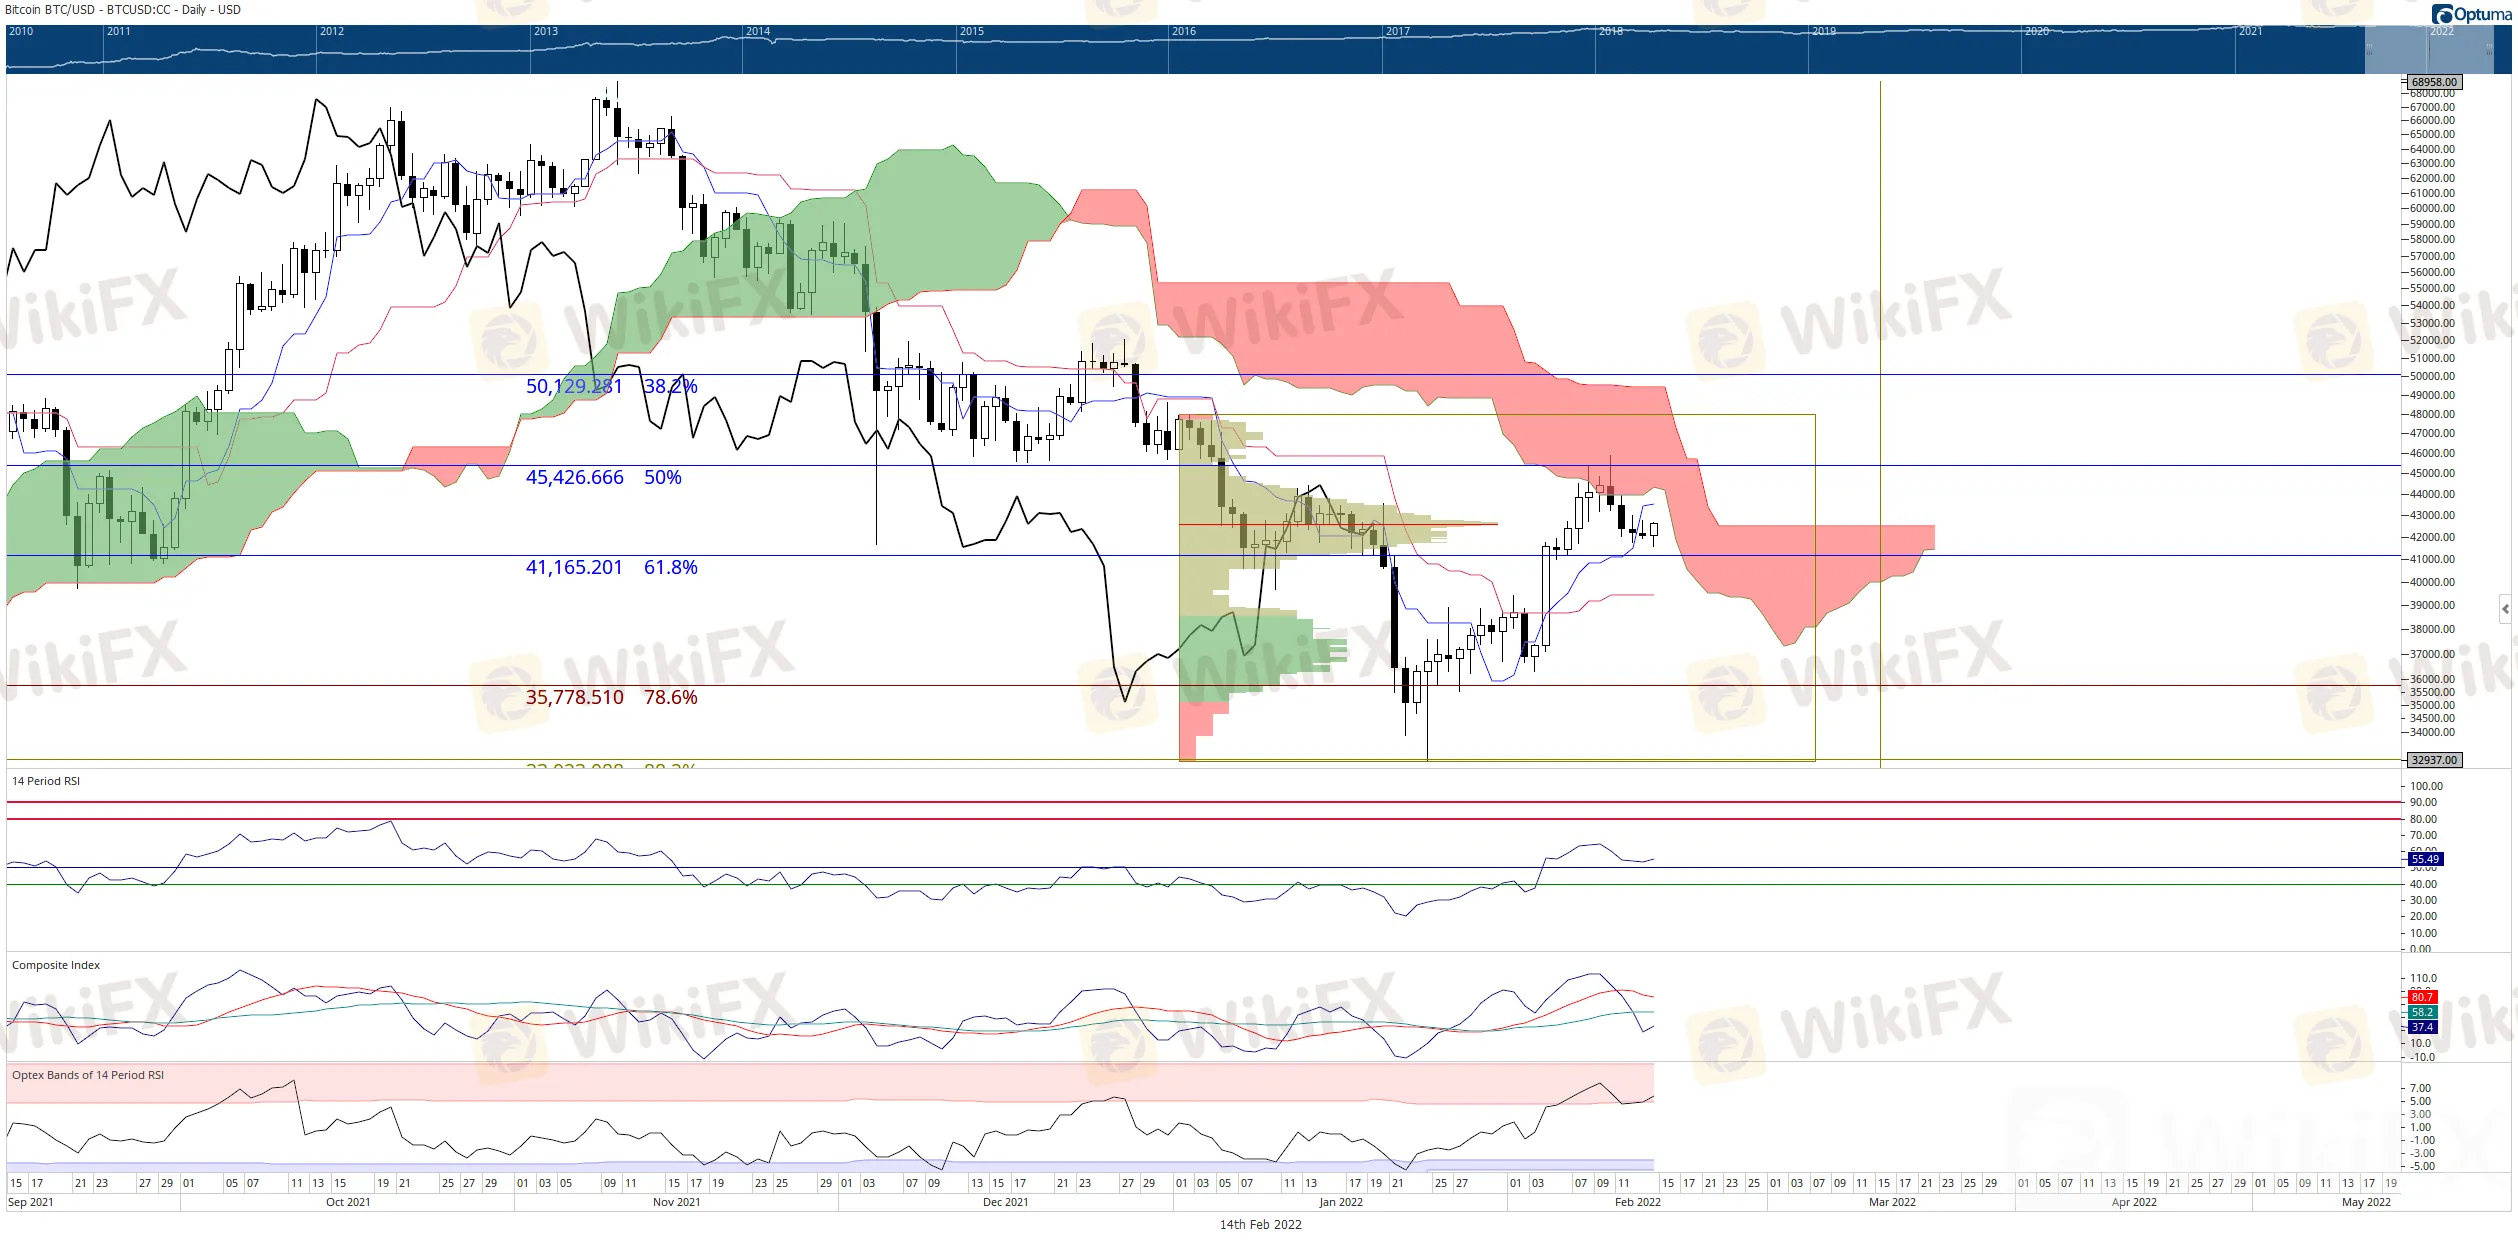Select the 45,426.666 50% Fibonacci label
The width and height of the screenshot is (2518, 1244).
(x=603, y=477)
